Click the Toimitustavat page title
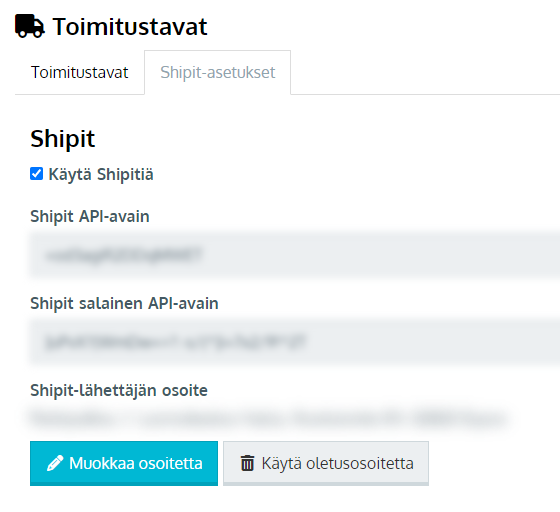This screenshot has width=560, height=512. (130, 26)
